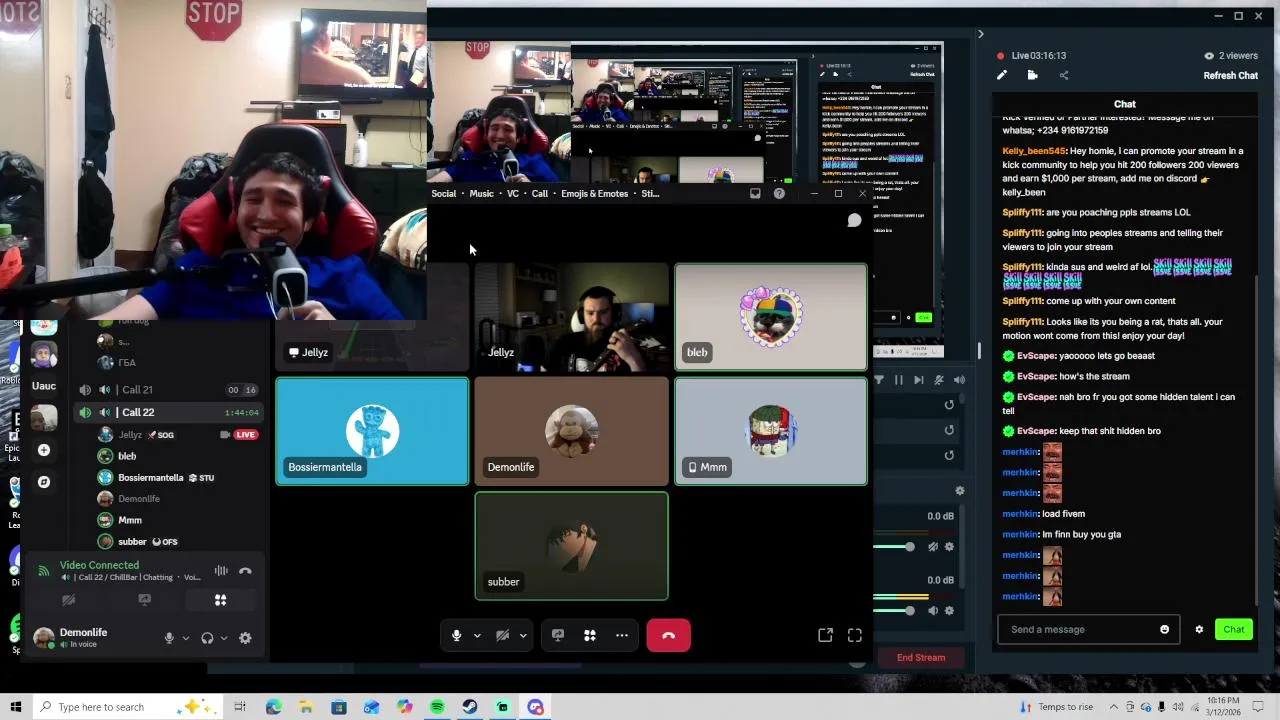Screen dimensions: 1280x720
Task: Expand output device arrow next to headphones
Action: [223, 638]
